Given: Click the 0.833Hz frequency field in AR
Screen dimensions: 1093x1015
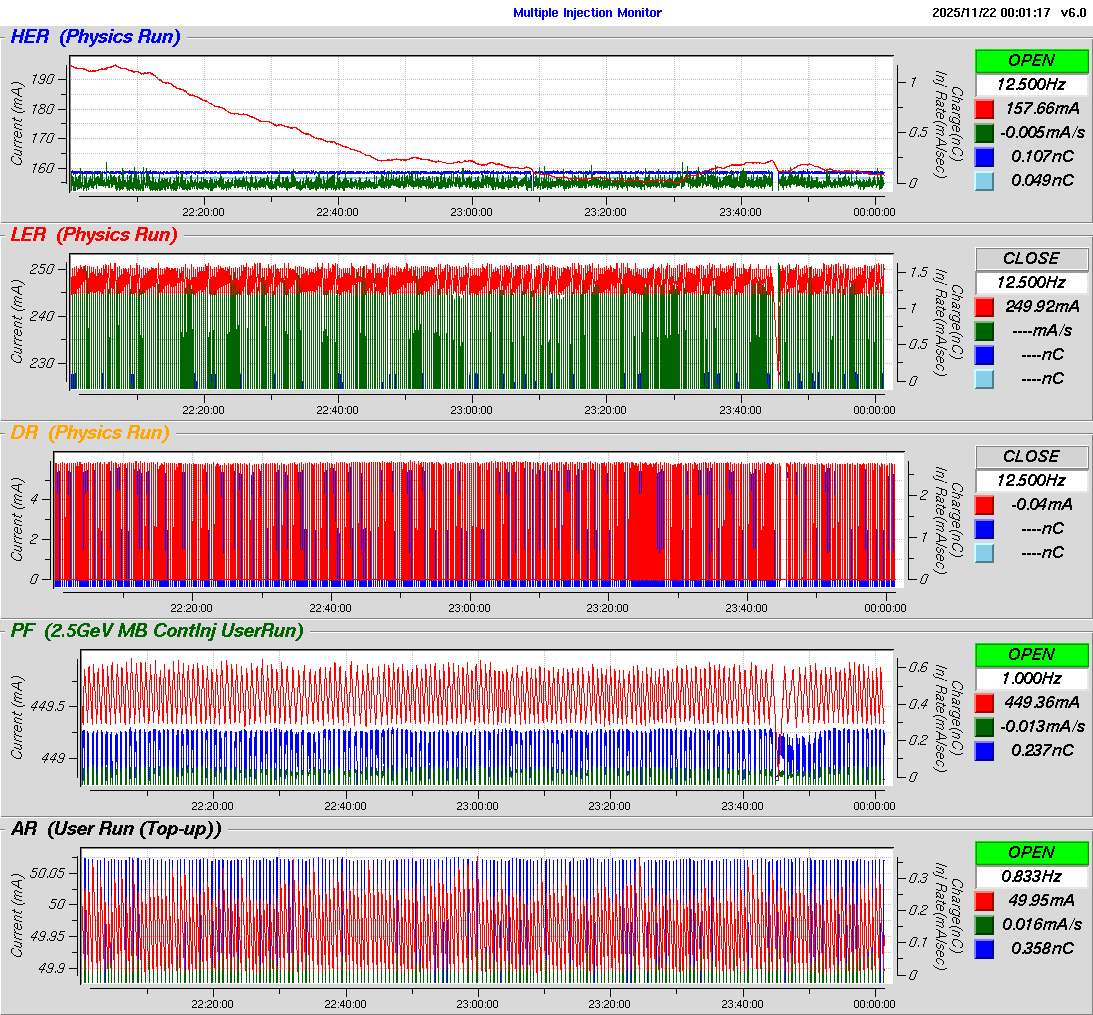Looking at the screenshot, I should (x=1031, y=876).
